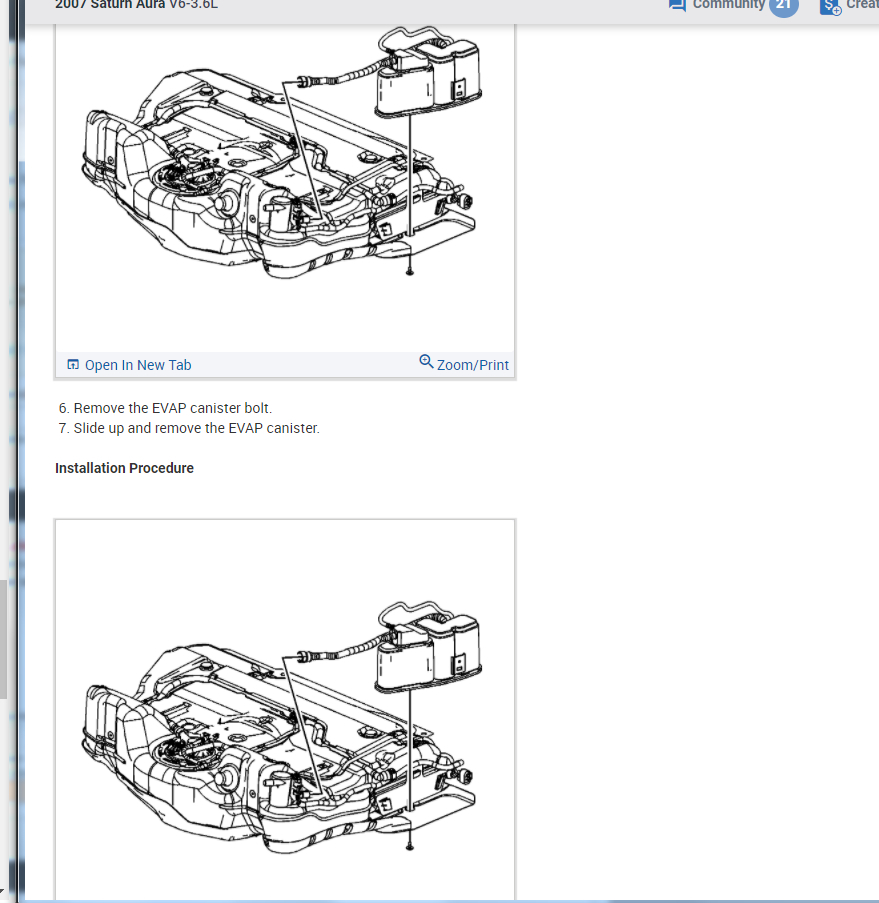Viewport: 879px width, 903px height.
Task: Click the Community count badge showing 21
Action: 783,6
